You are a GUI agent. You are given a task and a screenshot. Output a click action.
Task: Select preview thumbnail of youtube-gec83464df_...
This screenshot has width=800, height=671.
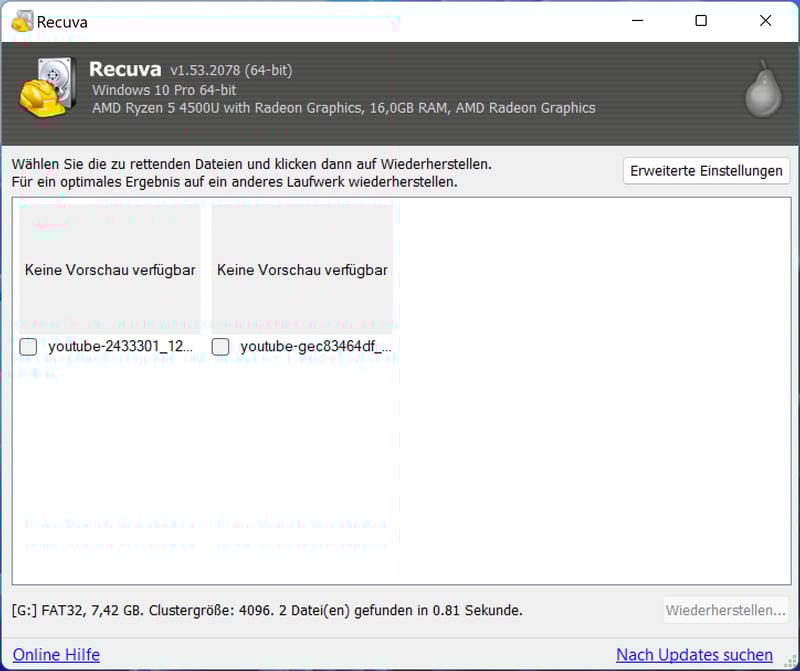click(302, 269)
